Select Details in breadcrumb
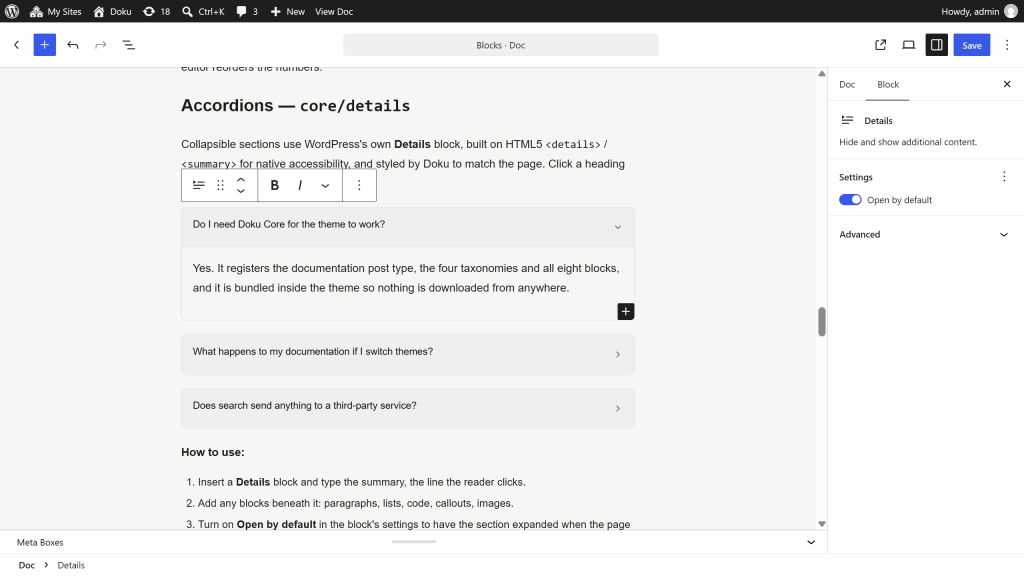 (71, 565)
